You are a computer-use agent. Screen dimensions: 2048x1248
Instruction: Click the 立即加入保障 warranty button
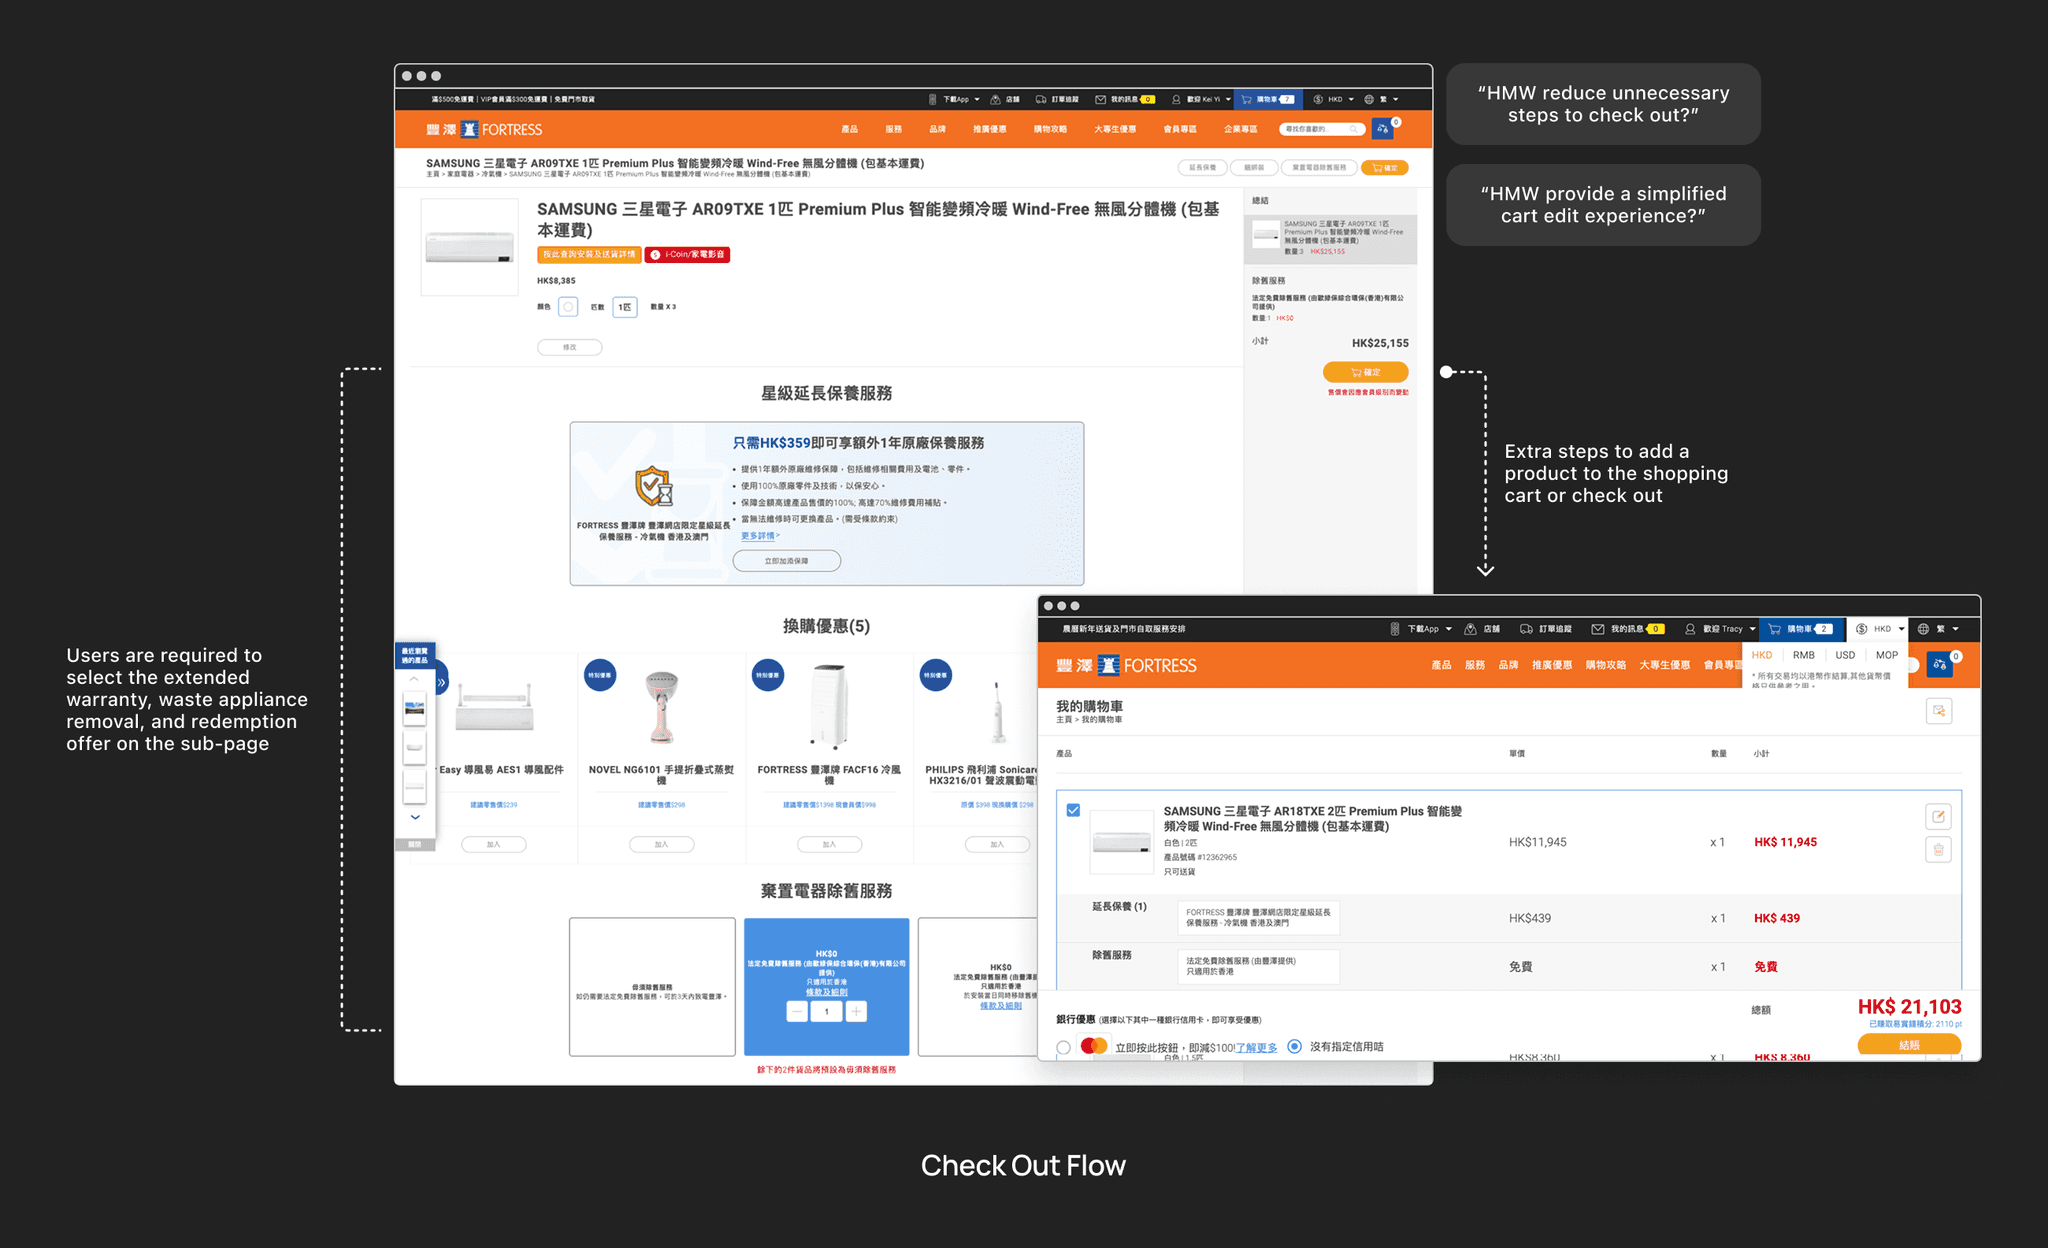(786, 561)
